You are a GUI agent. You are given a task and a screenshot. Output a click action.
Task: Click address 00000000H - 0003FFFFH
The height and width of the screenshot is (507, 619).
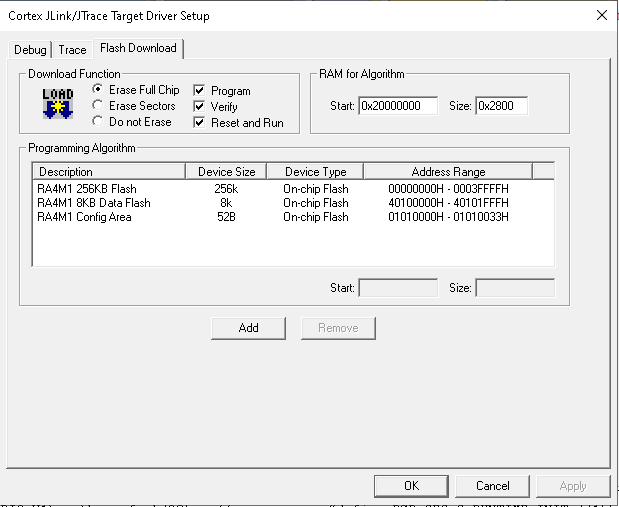point(448,189)
